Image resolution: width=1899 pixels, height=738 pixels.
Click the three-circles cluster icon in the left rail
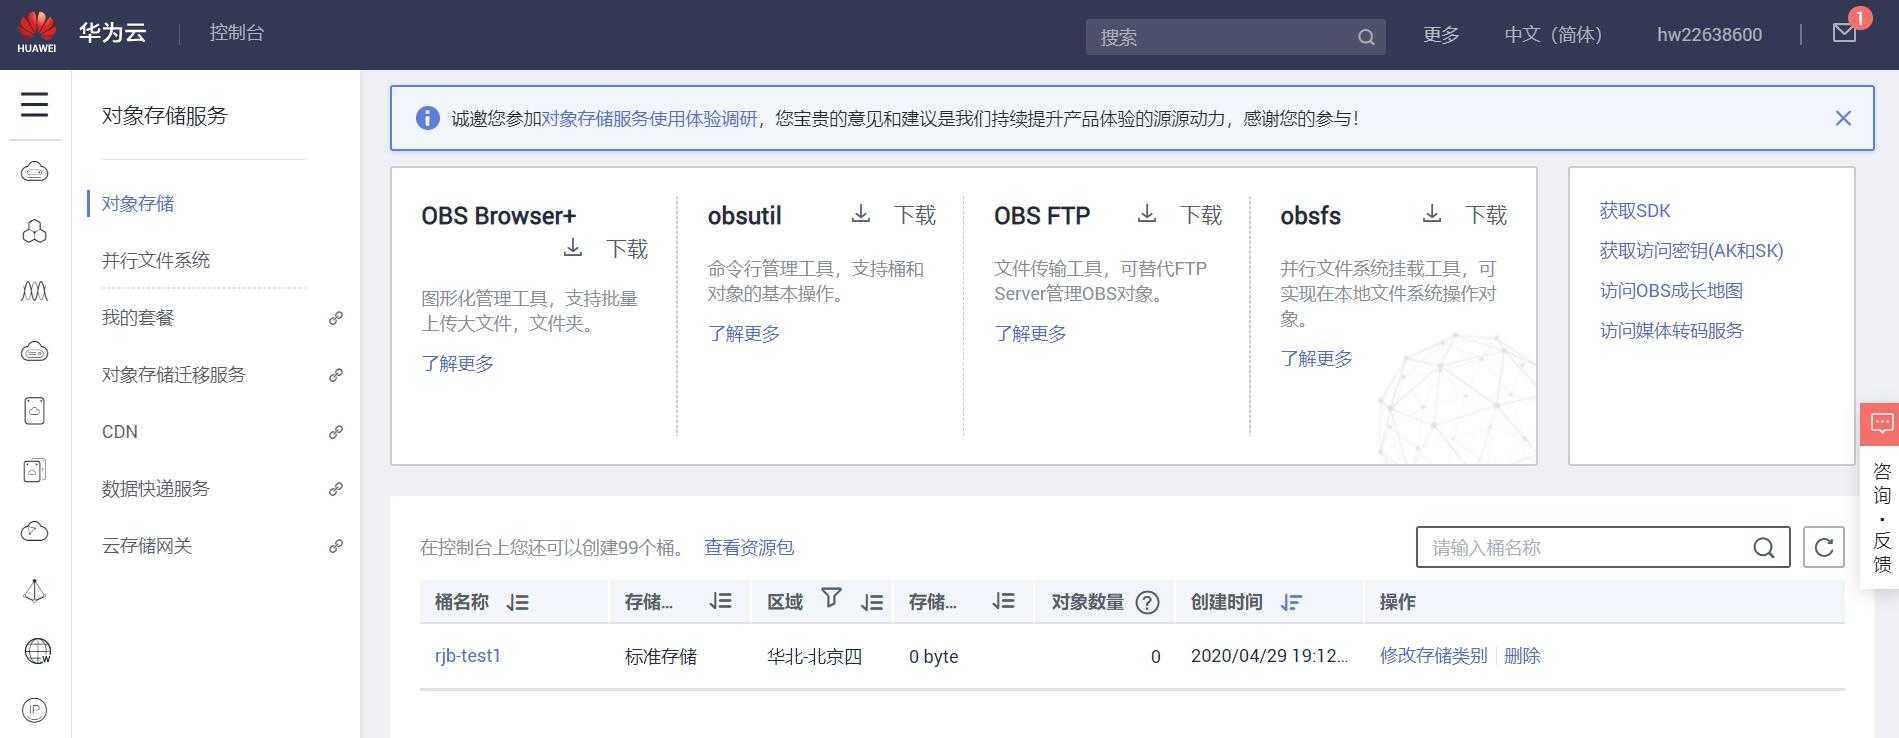click(x=35, y=232)
